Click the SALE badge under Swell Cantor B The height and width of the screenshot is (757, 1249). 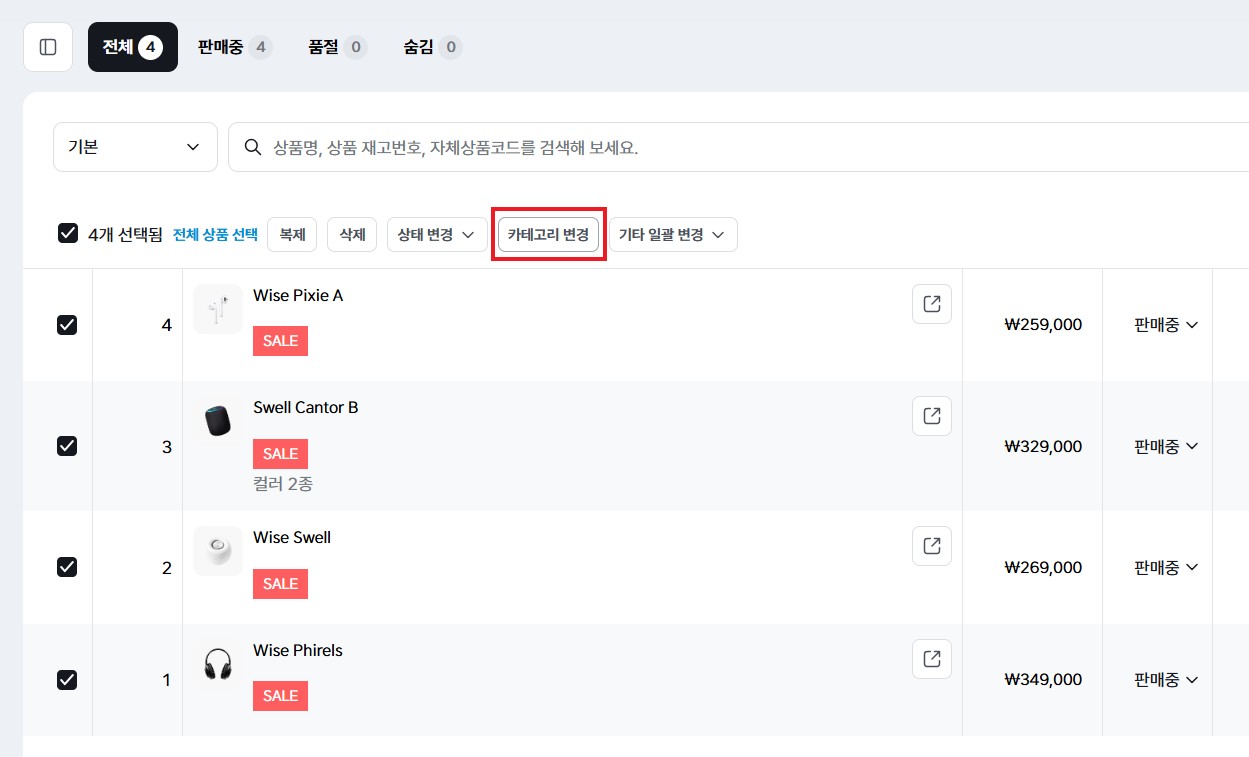click(x=280, y=453)
